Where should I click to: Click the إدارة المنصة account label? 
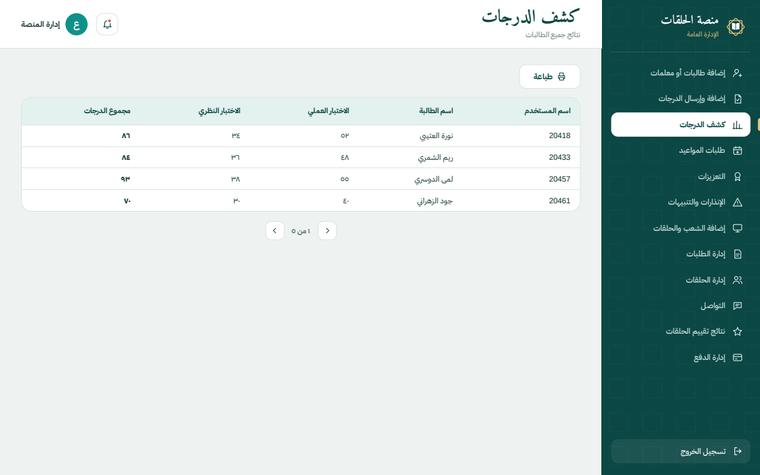[40, 24]
